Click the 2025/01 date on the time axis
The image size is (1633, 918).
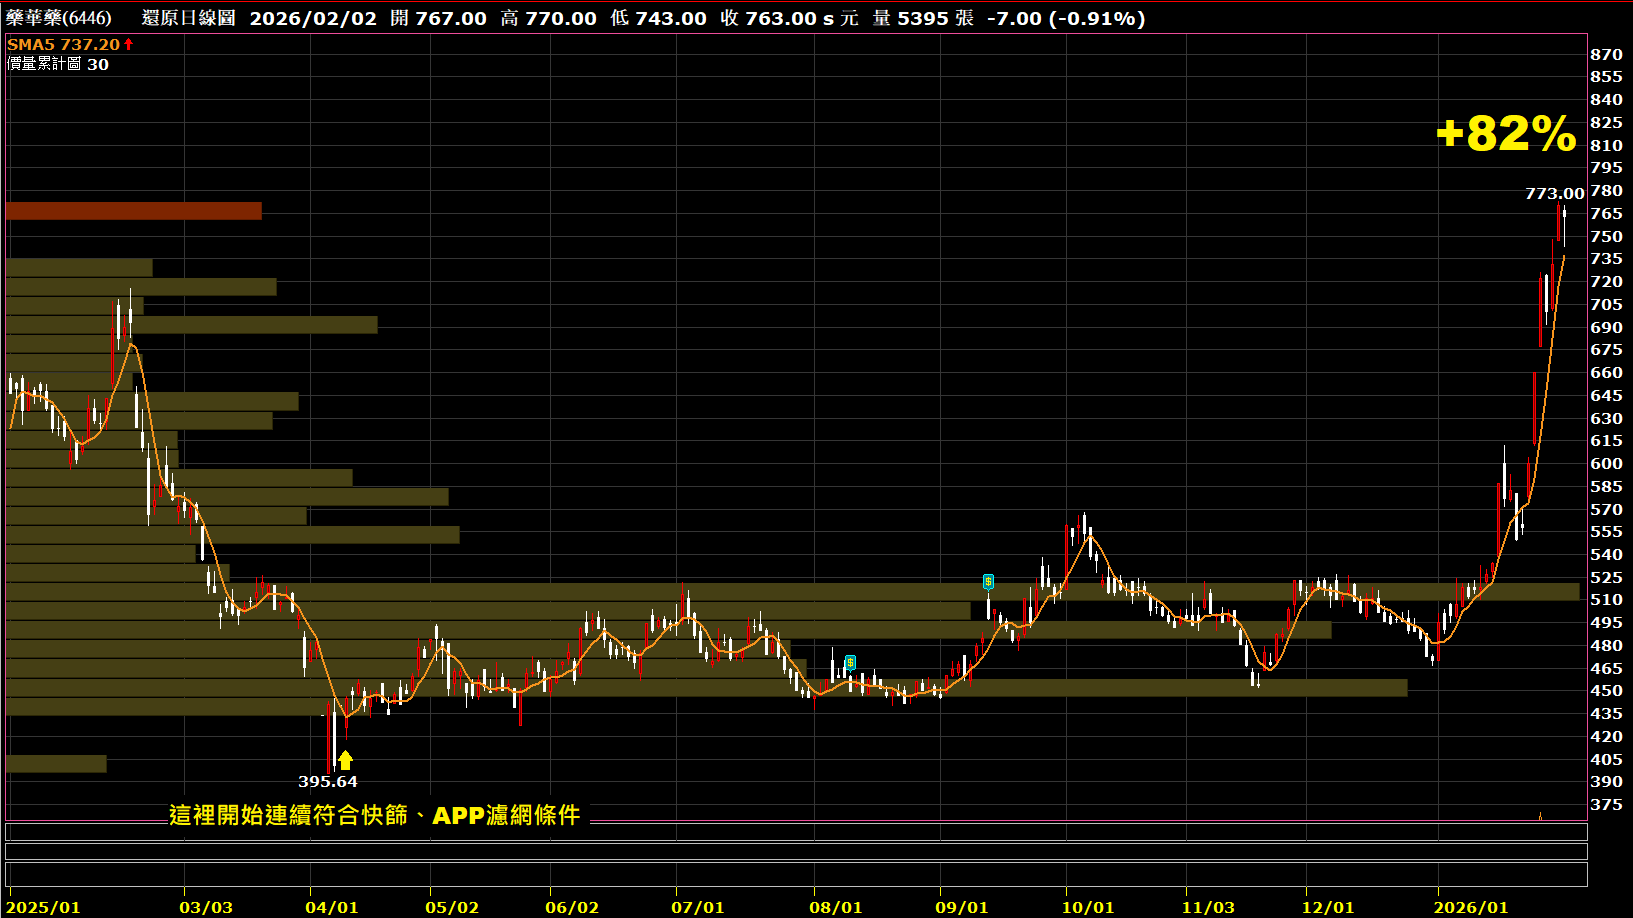click(x=43, y=907)
